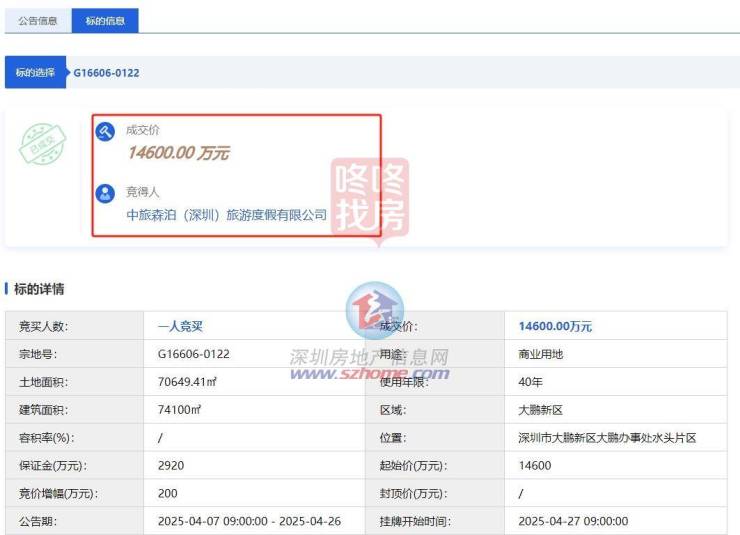Click the 2025-04-27 09:00:00 listing start time
The image size is (740, 535).
[x=573, y=521]
